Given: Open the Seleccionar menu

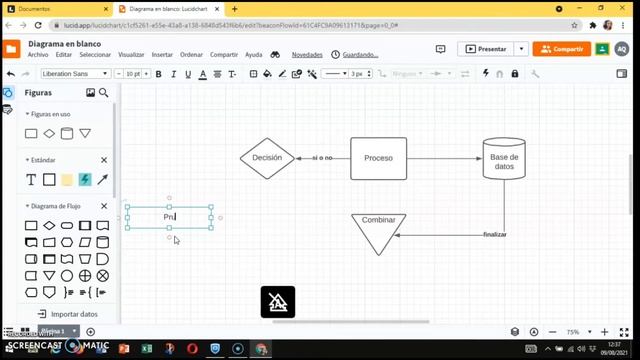Looking at the screenshot, I should coord(95,55).
